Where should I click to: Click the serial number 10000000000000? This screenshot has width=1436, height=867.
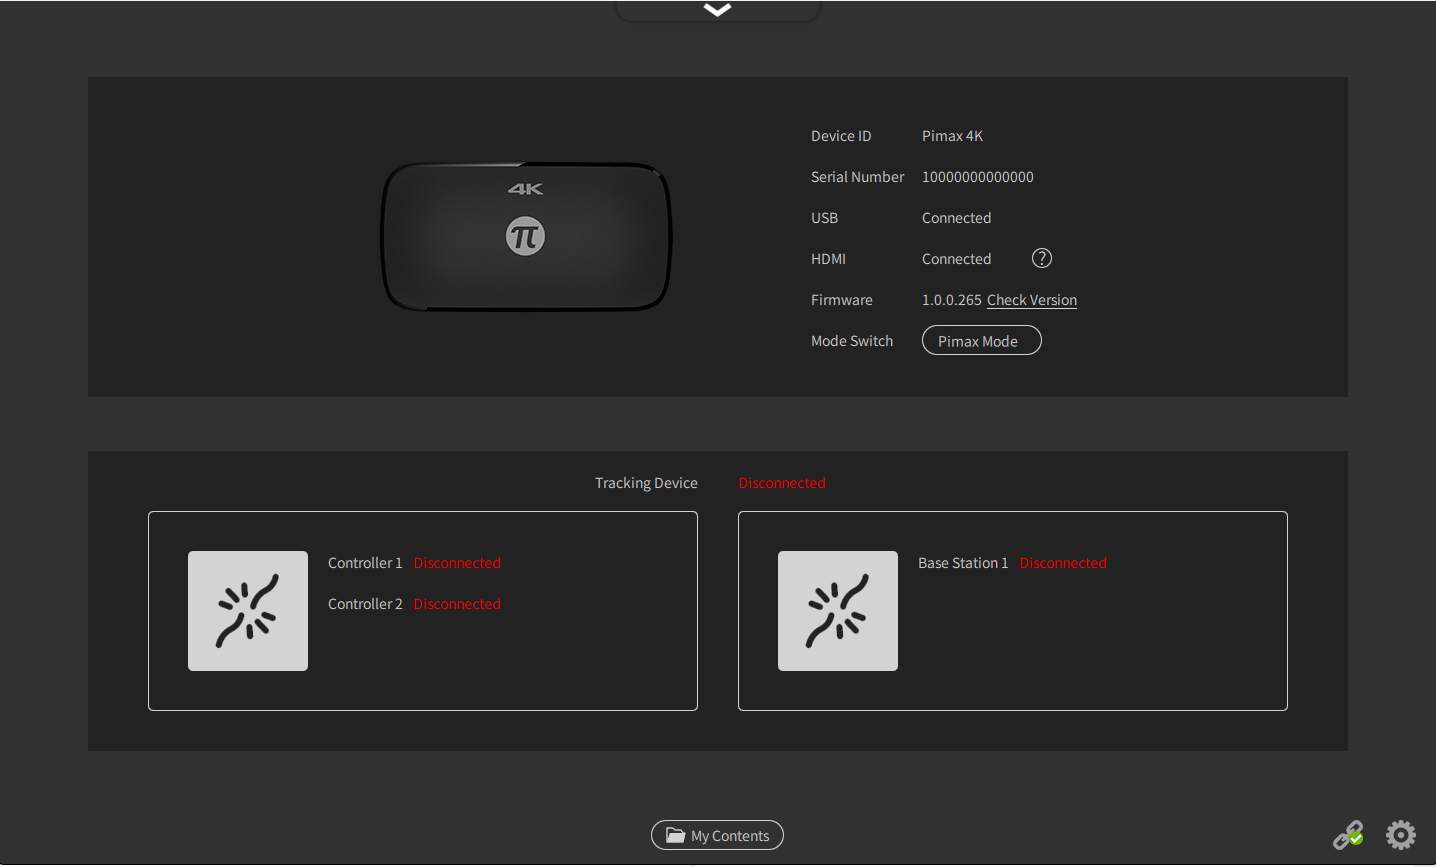pos(978,177)
